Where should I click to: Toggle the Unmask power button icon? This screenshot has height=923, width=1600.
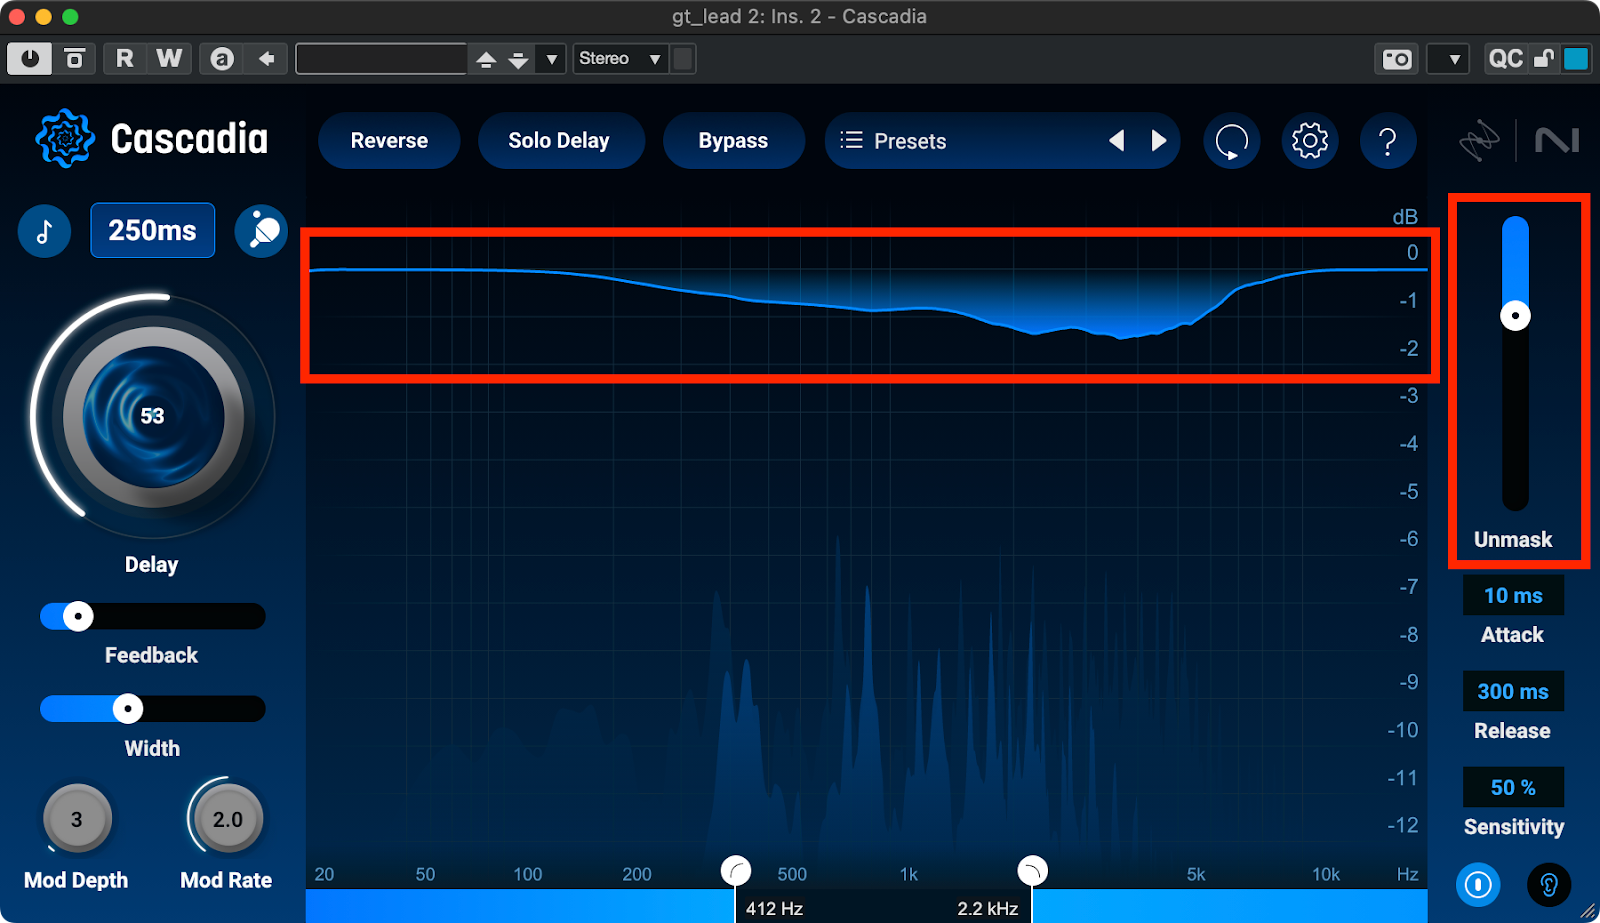[1478, 885]
